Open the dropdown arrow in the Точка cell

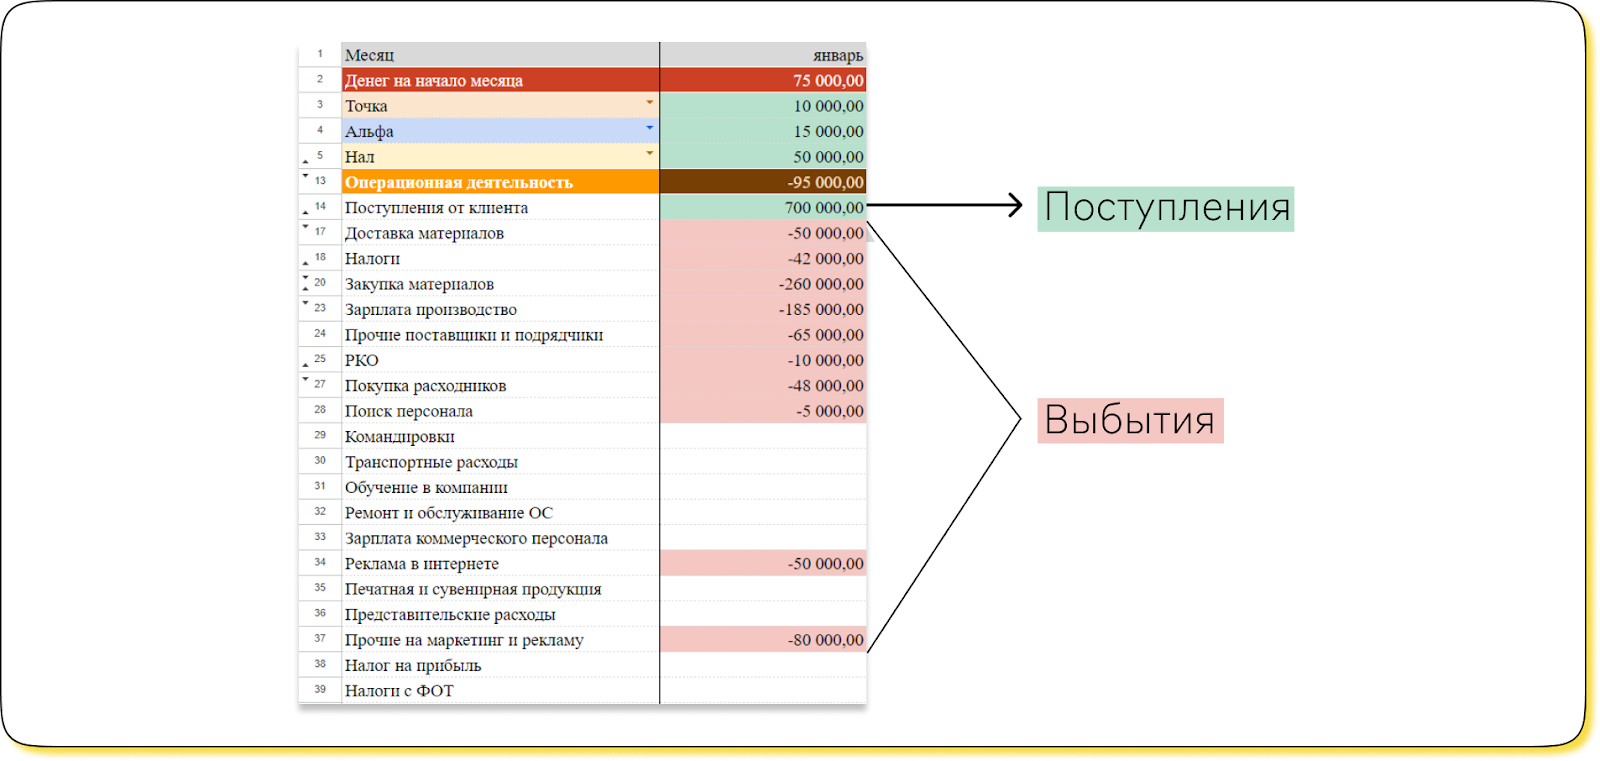649,103
